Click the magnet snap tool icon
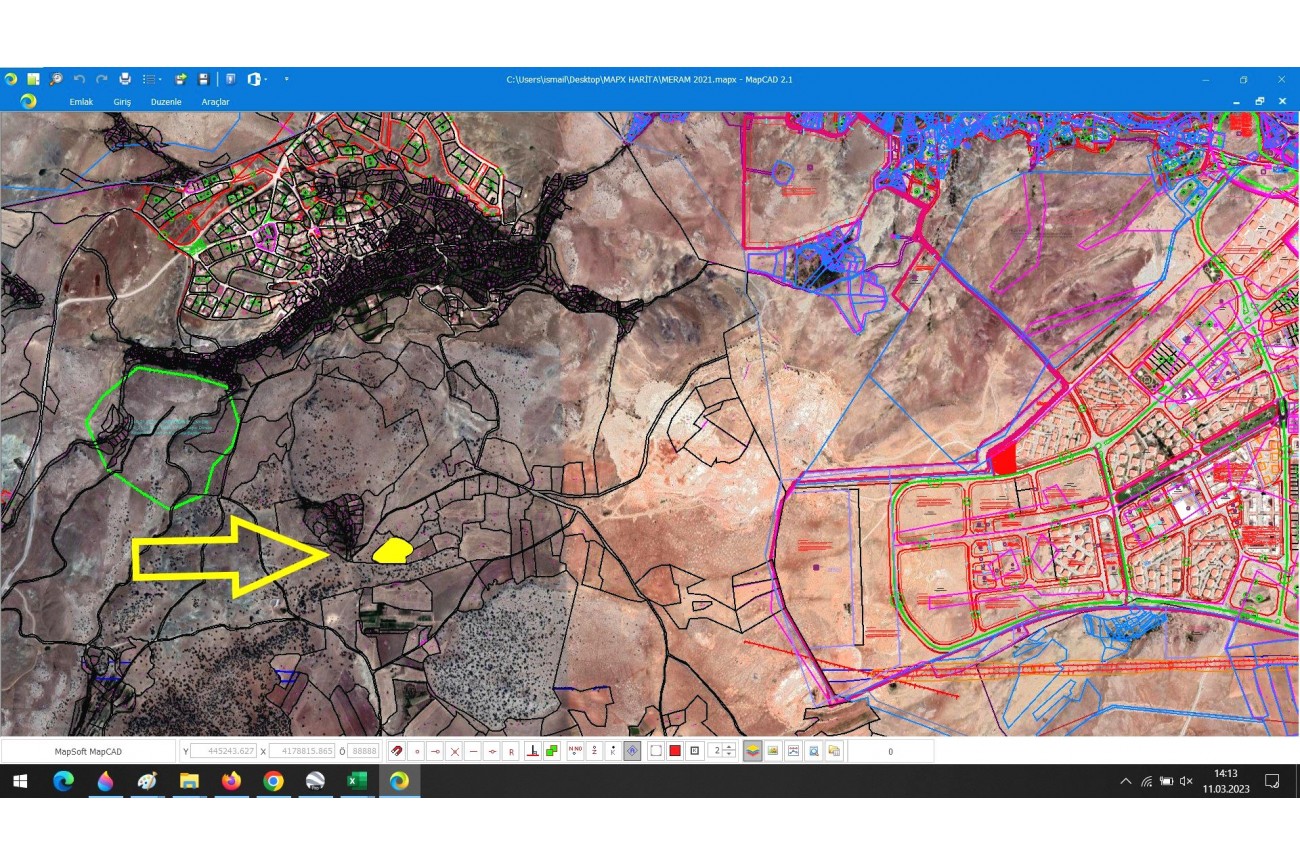 click(x=397, y=751)
